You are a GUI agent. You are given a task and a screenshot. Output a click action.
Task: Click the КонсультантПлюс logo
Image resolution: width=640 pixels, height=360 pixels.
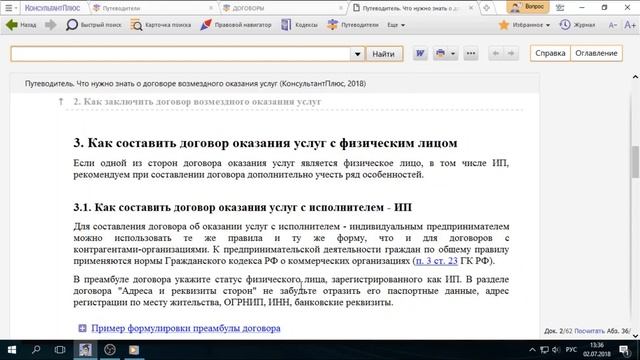click(52, 8)
